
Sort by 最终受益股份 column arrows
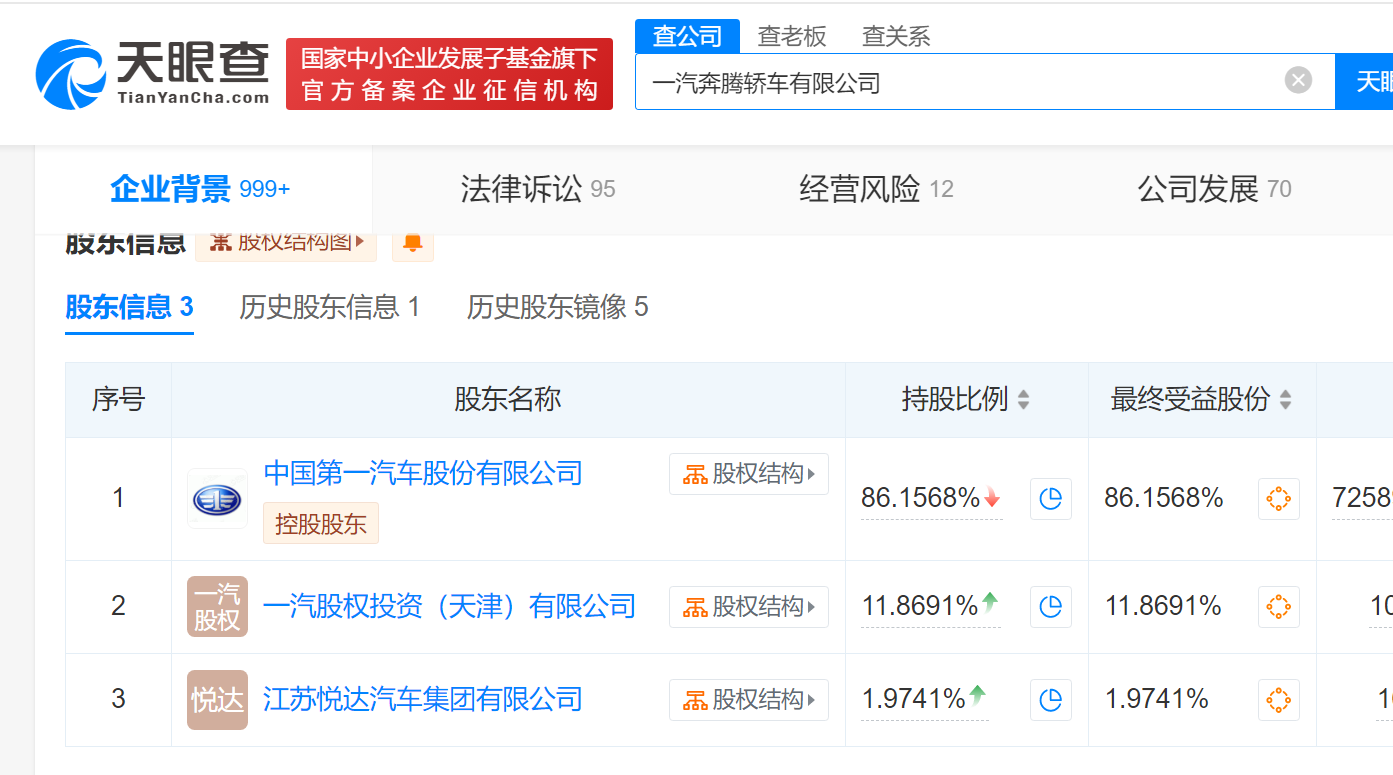click(1285, 400)
